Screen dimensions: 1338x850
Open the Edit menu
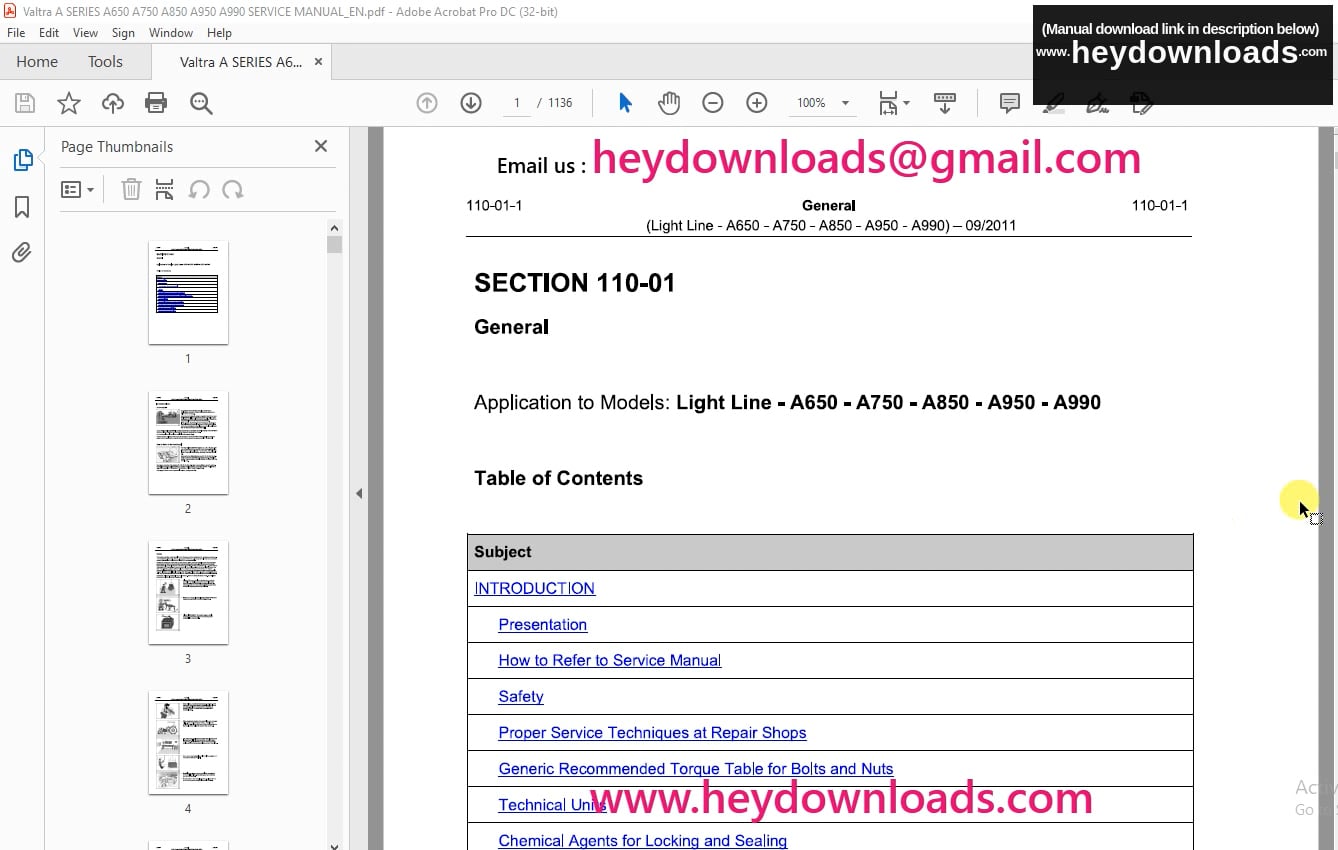tap(49, 33)
